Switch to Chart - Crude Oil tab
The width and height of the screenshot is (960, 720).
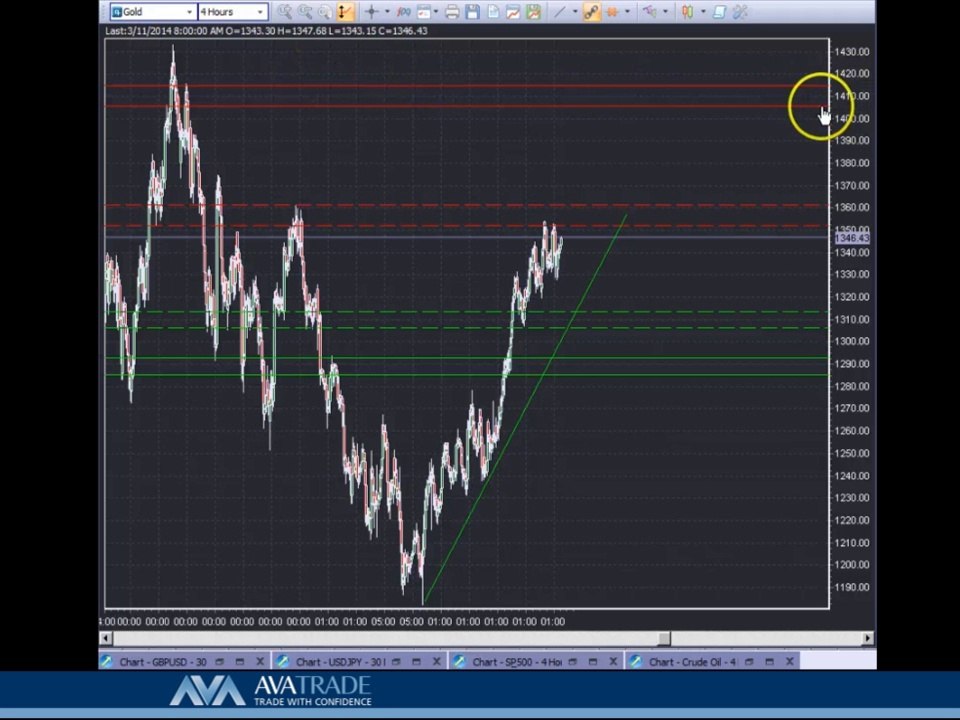coord(693,662)
